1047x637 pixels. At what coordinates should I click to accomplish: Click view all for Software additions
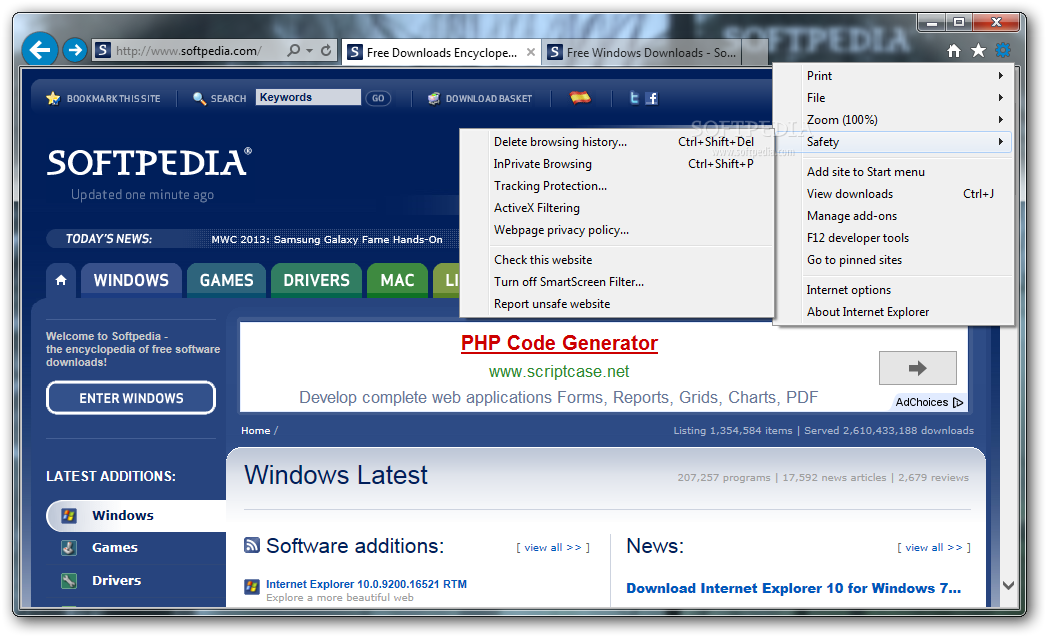[x=552, y=548]
